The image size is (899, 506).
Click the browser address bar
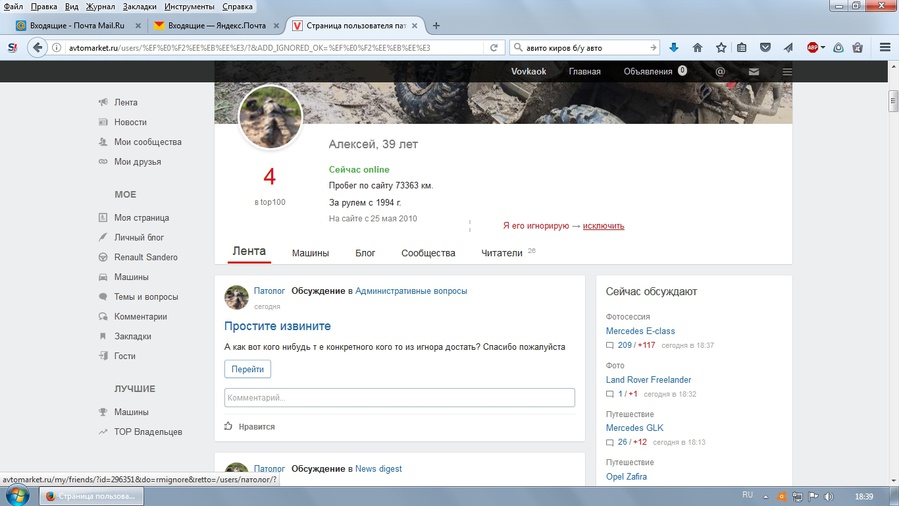(x=274, y=48)
